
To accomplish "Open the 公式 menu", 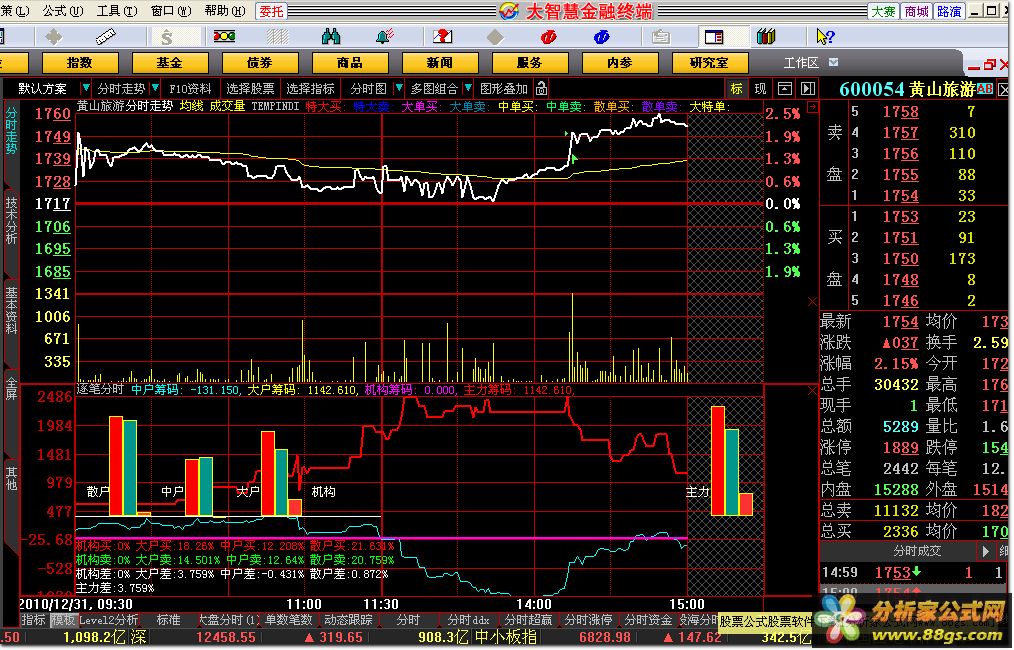I will pos(63,11).
